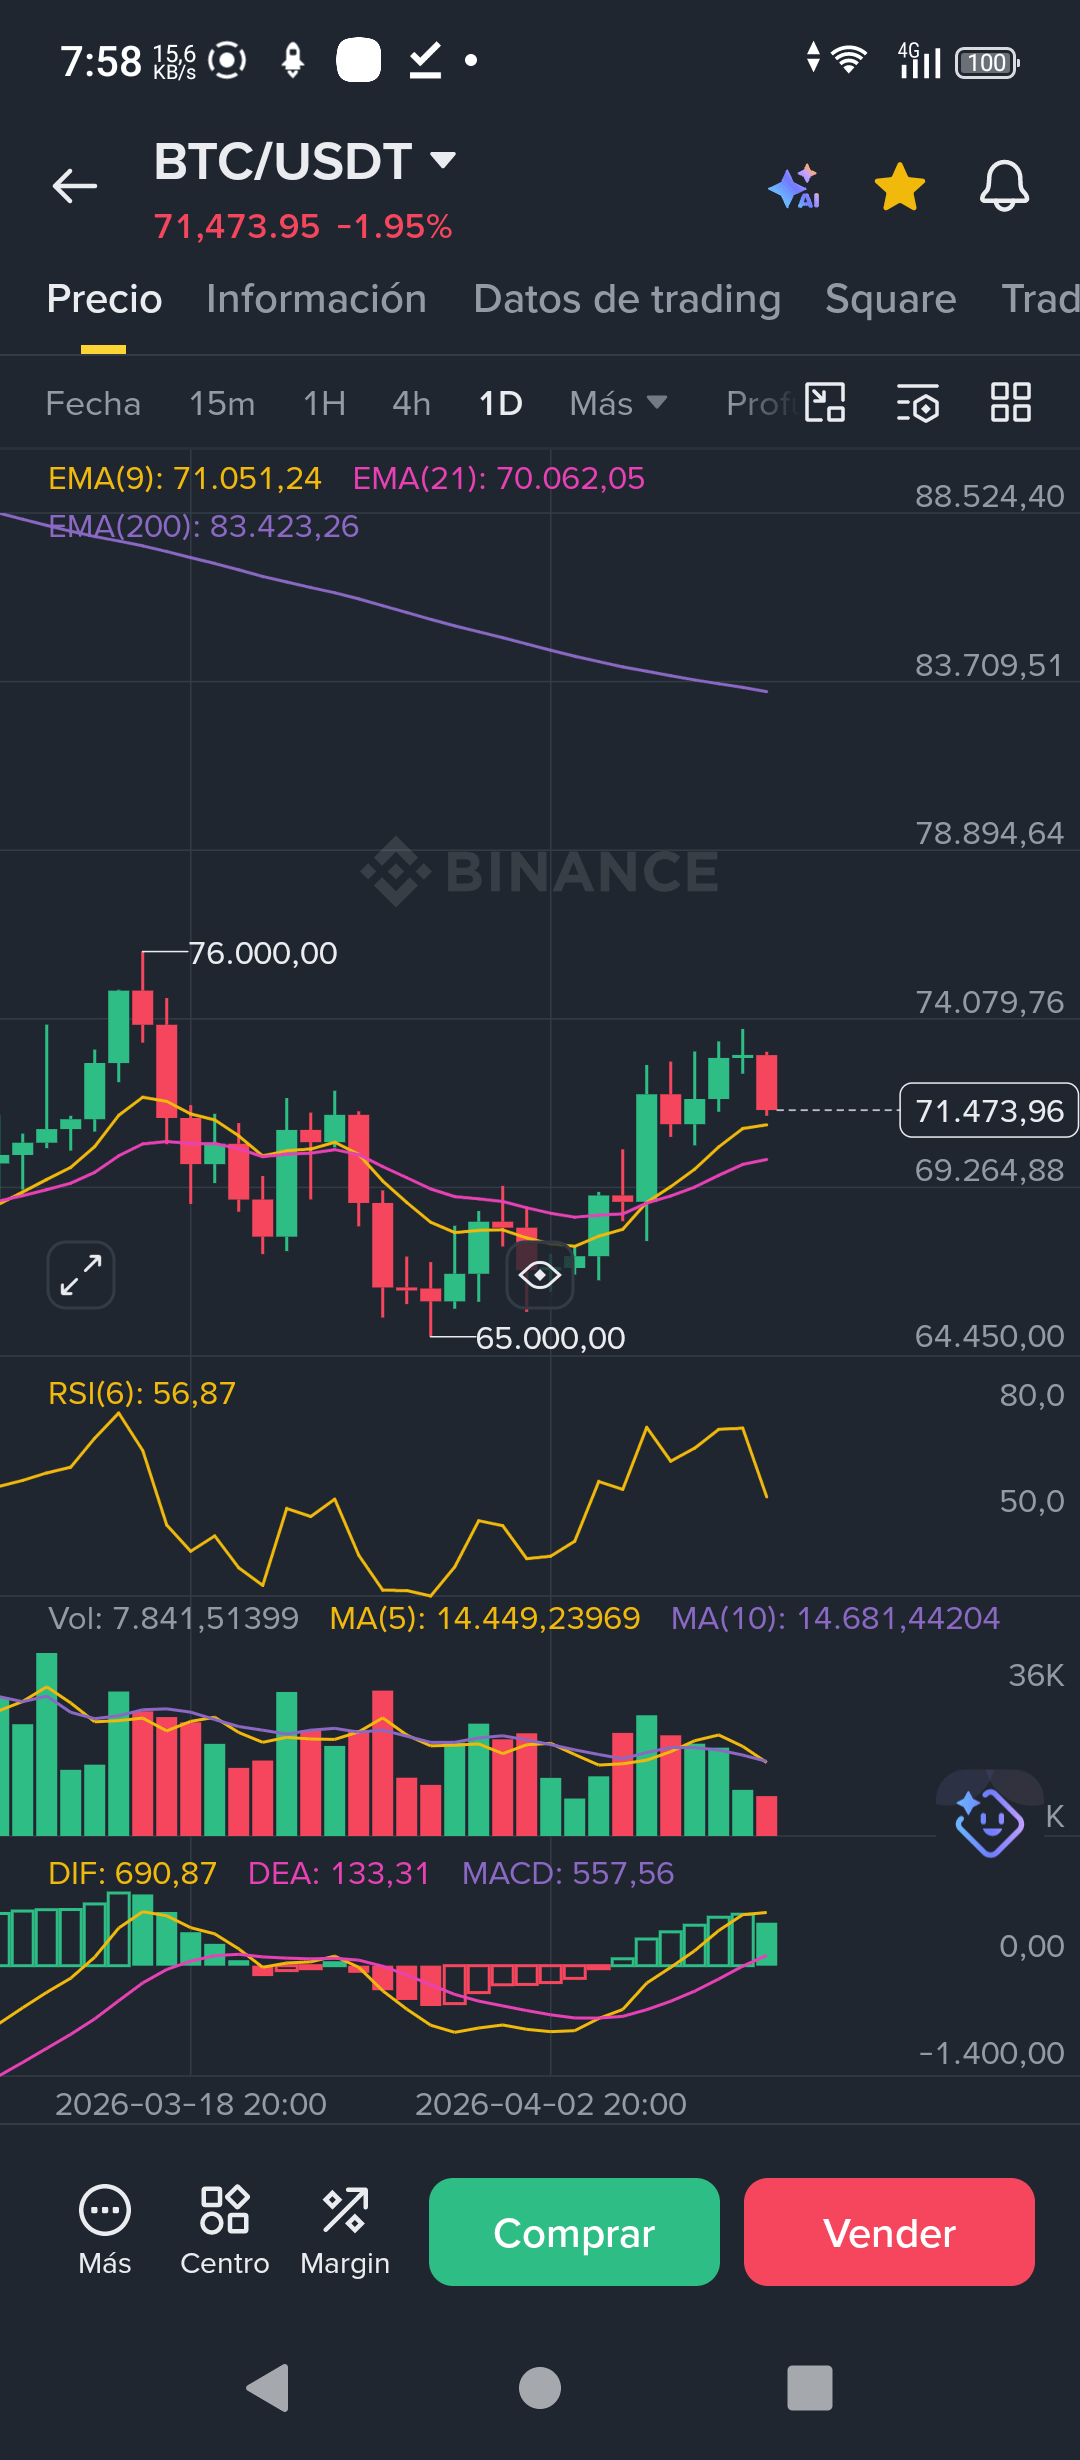Select the 4h timeframe
Image resolution: width=1080 pixels, height=2460 pixels.
click(x=411, y=404)
